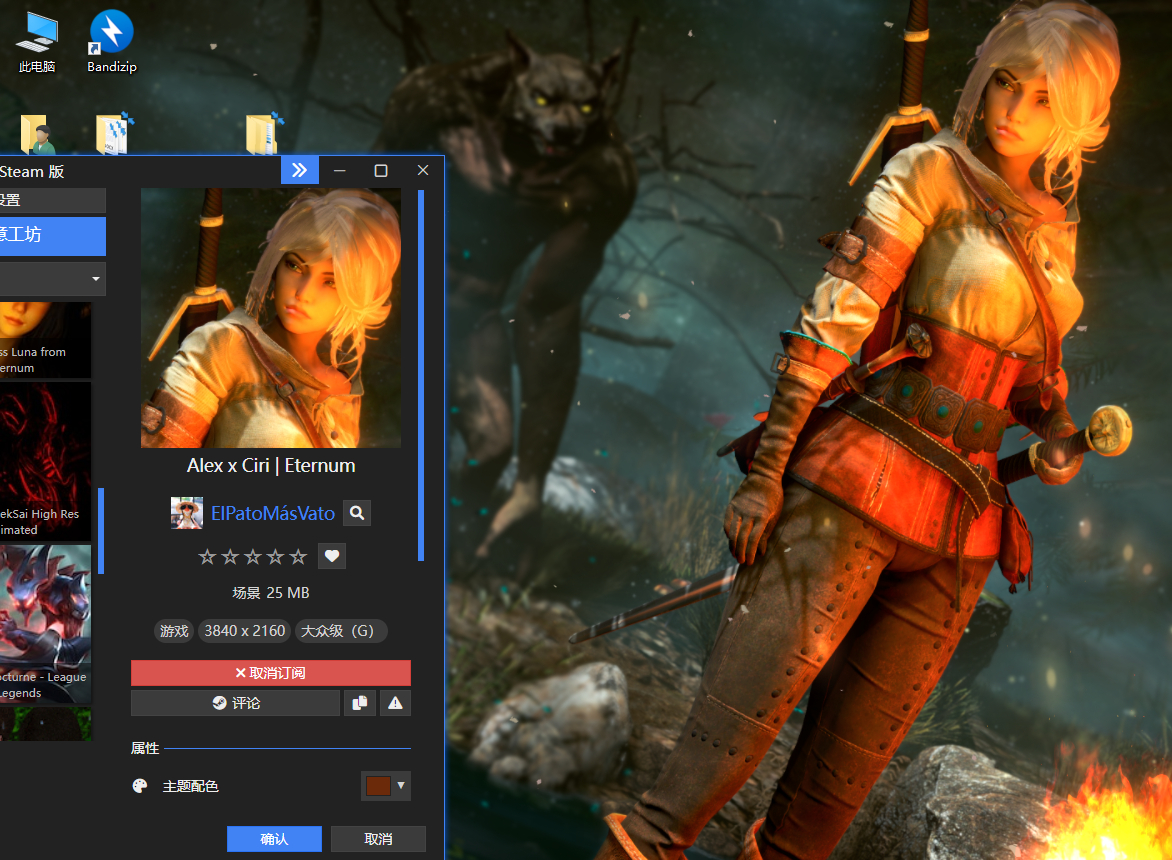This screenshot has width=1172, height=860.
Task: Select the Luna from Eternum wallpaper thumbnail
Action: [x=46, y=340]
